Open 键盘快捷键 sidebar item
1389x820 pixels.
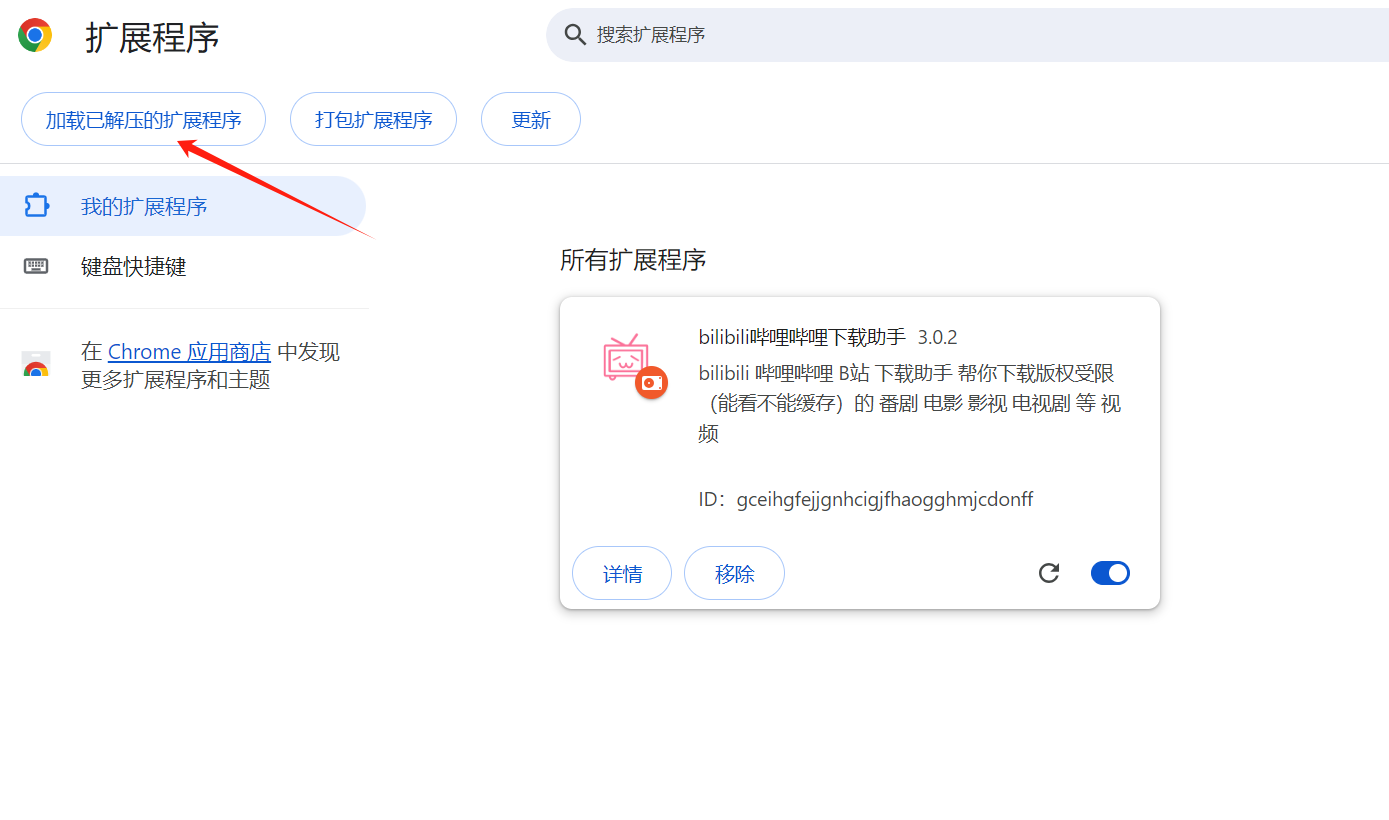coord(183,266)
